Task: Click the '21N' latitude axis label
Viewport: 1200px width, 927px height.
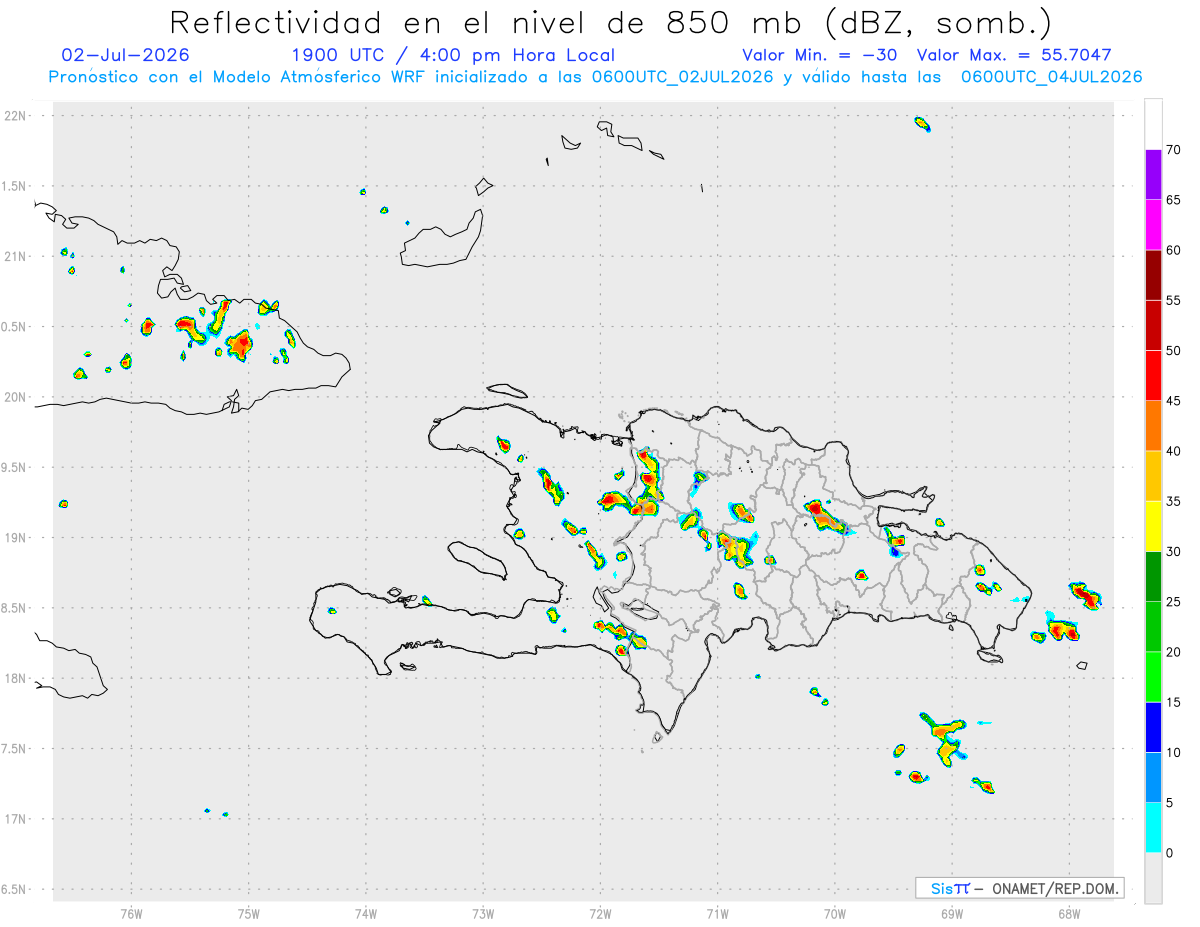Action: tap(15, 257)
